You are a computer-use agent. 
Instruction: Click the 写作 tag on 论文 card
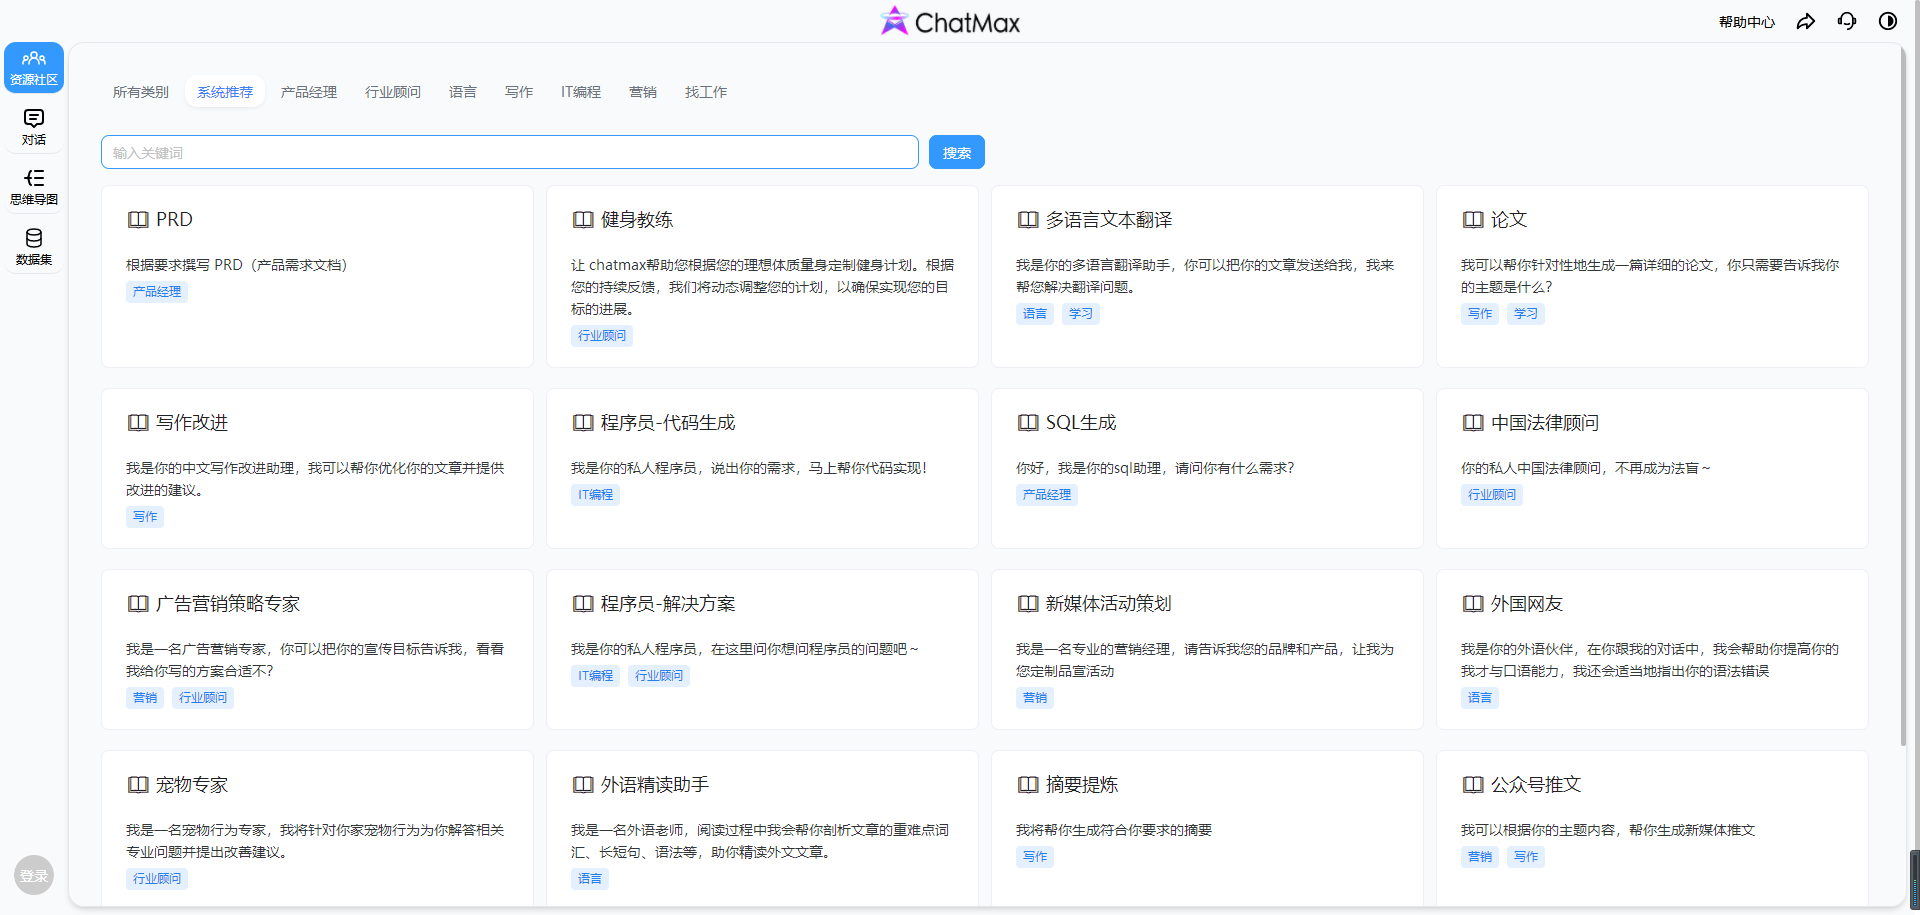(x=1480, y=313)
